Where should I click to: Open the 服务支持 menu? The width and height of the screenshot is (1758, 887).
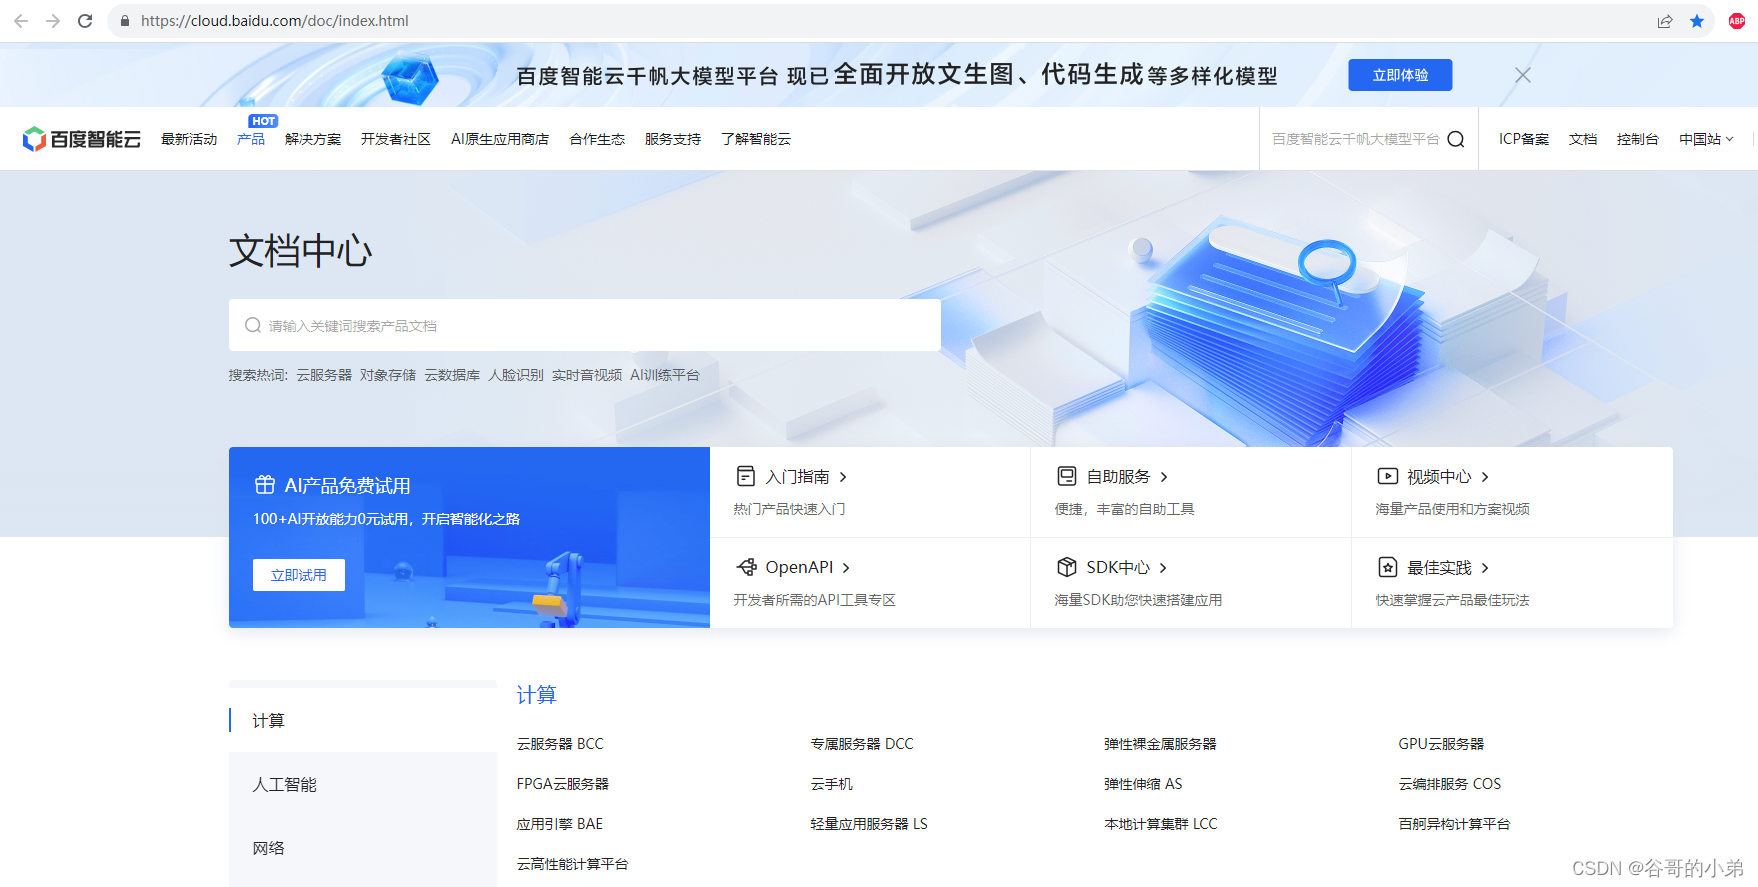point(673,139)
